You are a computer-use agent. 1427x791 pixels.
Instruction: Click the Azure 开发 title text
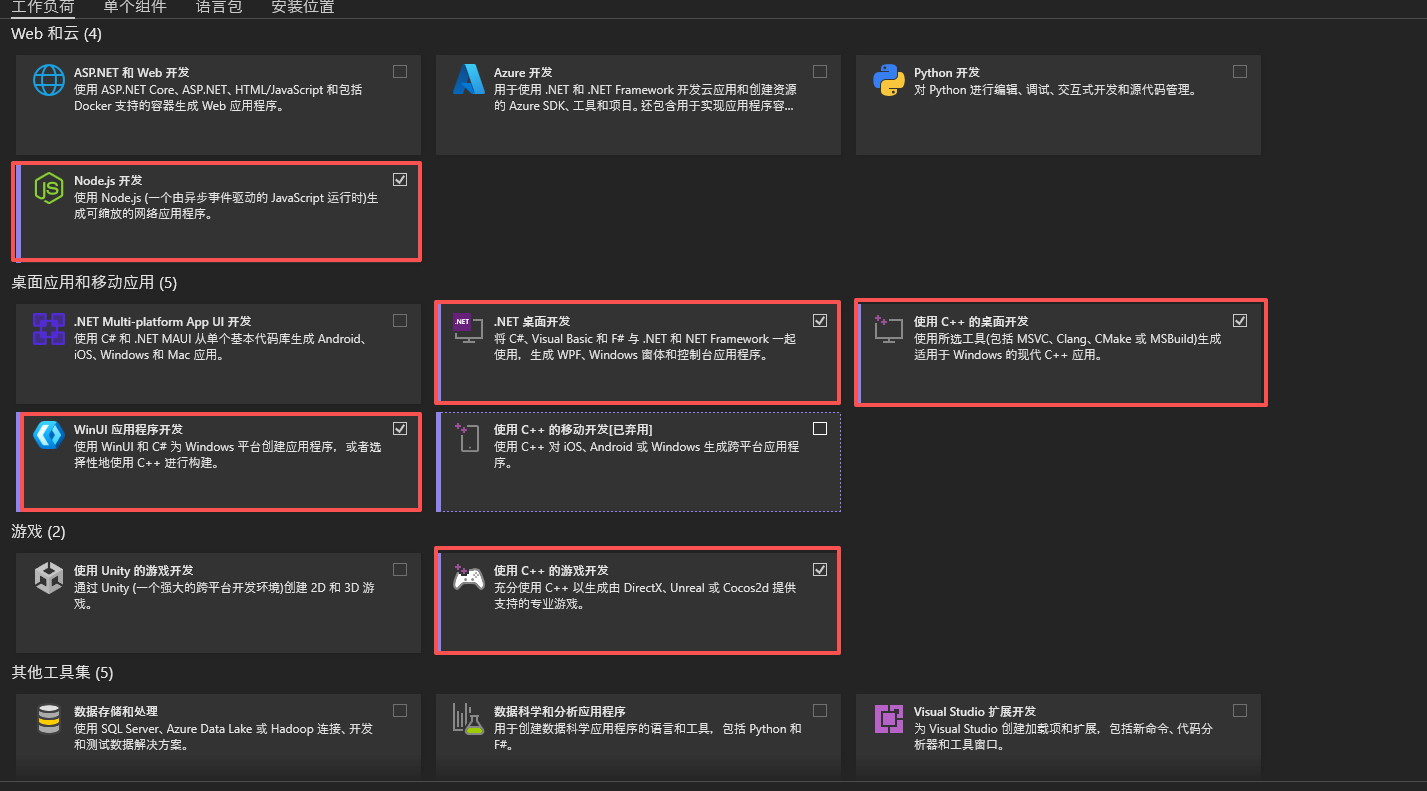[x=523, y=73]
